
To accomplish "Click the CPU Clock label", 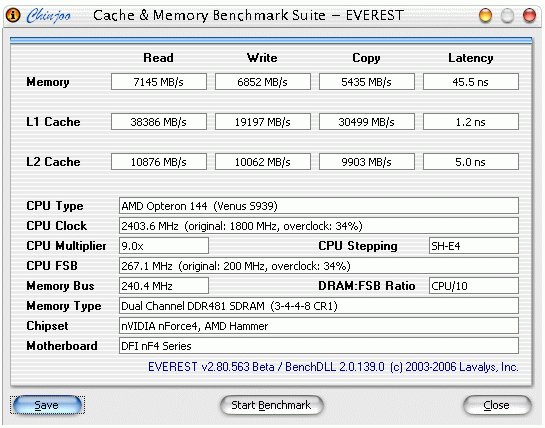I will coord(57,226).
